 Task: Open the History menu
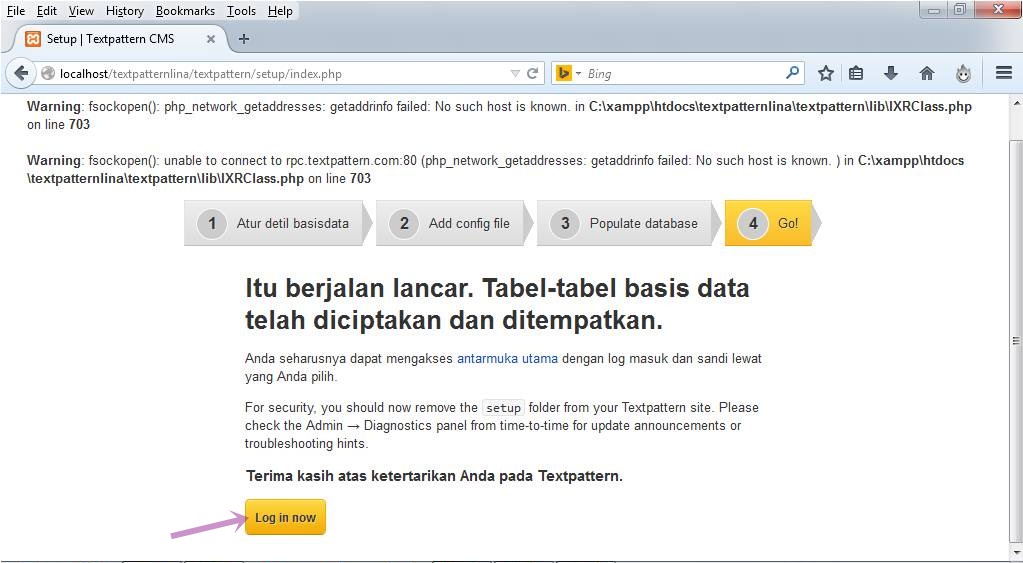pyautogui.click(x=124, y=11)
